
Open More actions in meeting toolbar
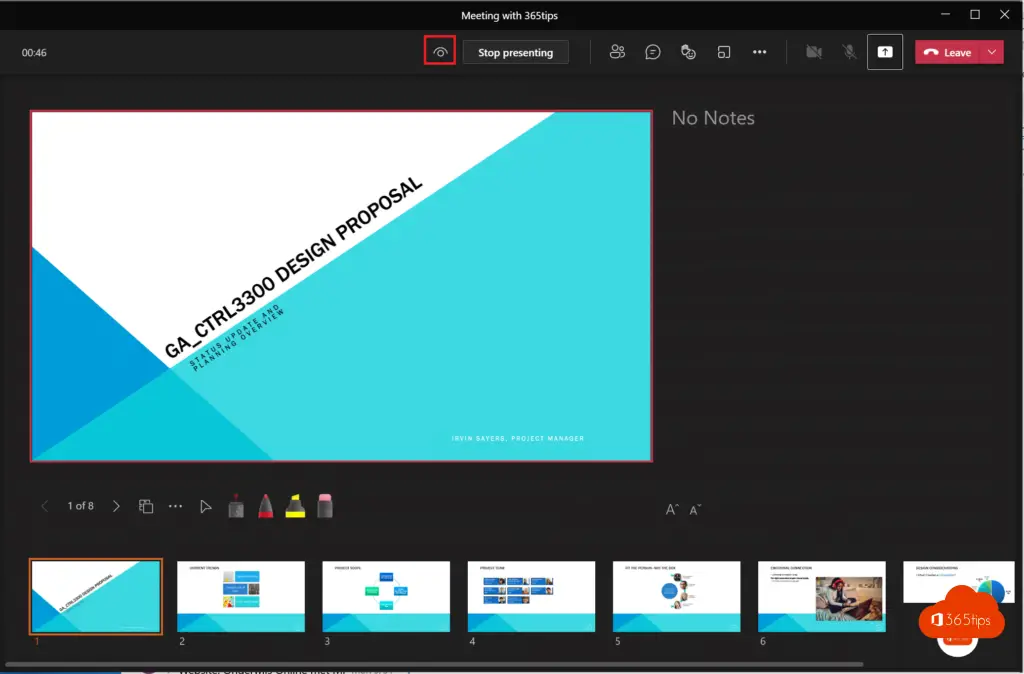click(x=760, y=52)
